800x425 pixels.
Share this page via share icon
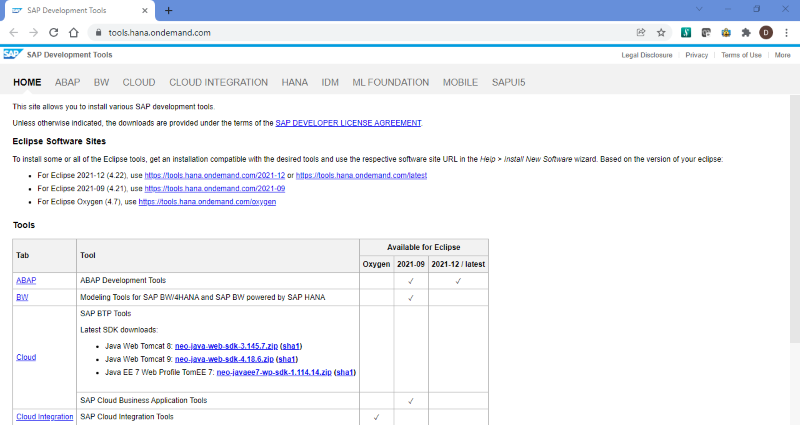(641, 33)
